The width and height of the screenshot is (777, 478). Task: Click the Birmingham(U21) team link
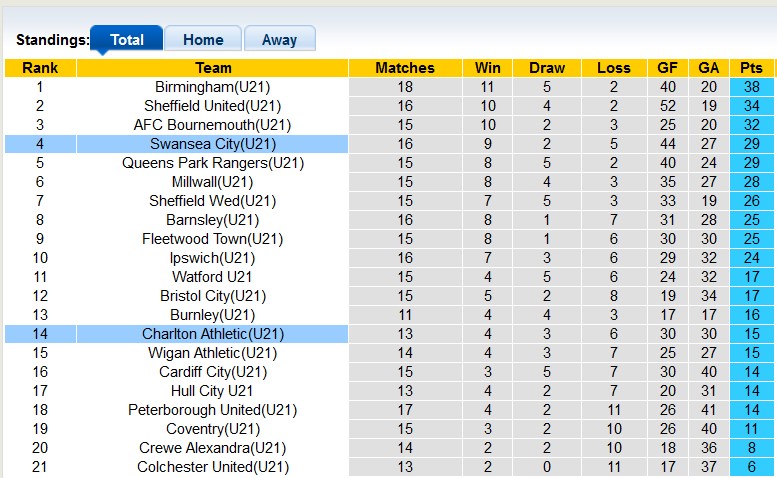[213, 87]
